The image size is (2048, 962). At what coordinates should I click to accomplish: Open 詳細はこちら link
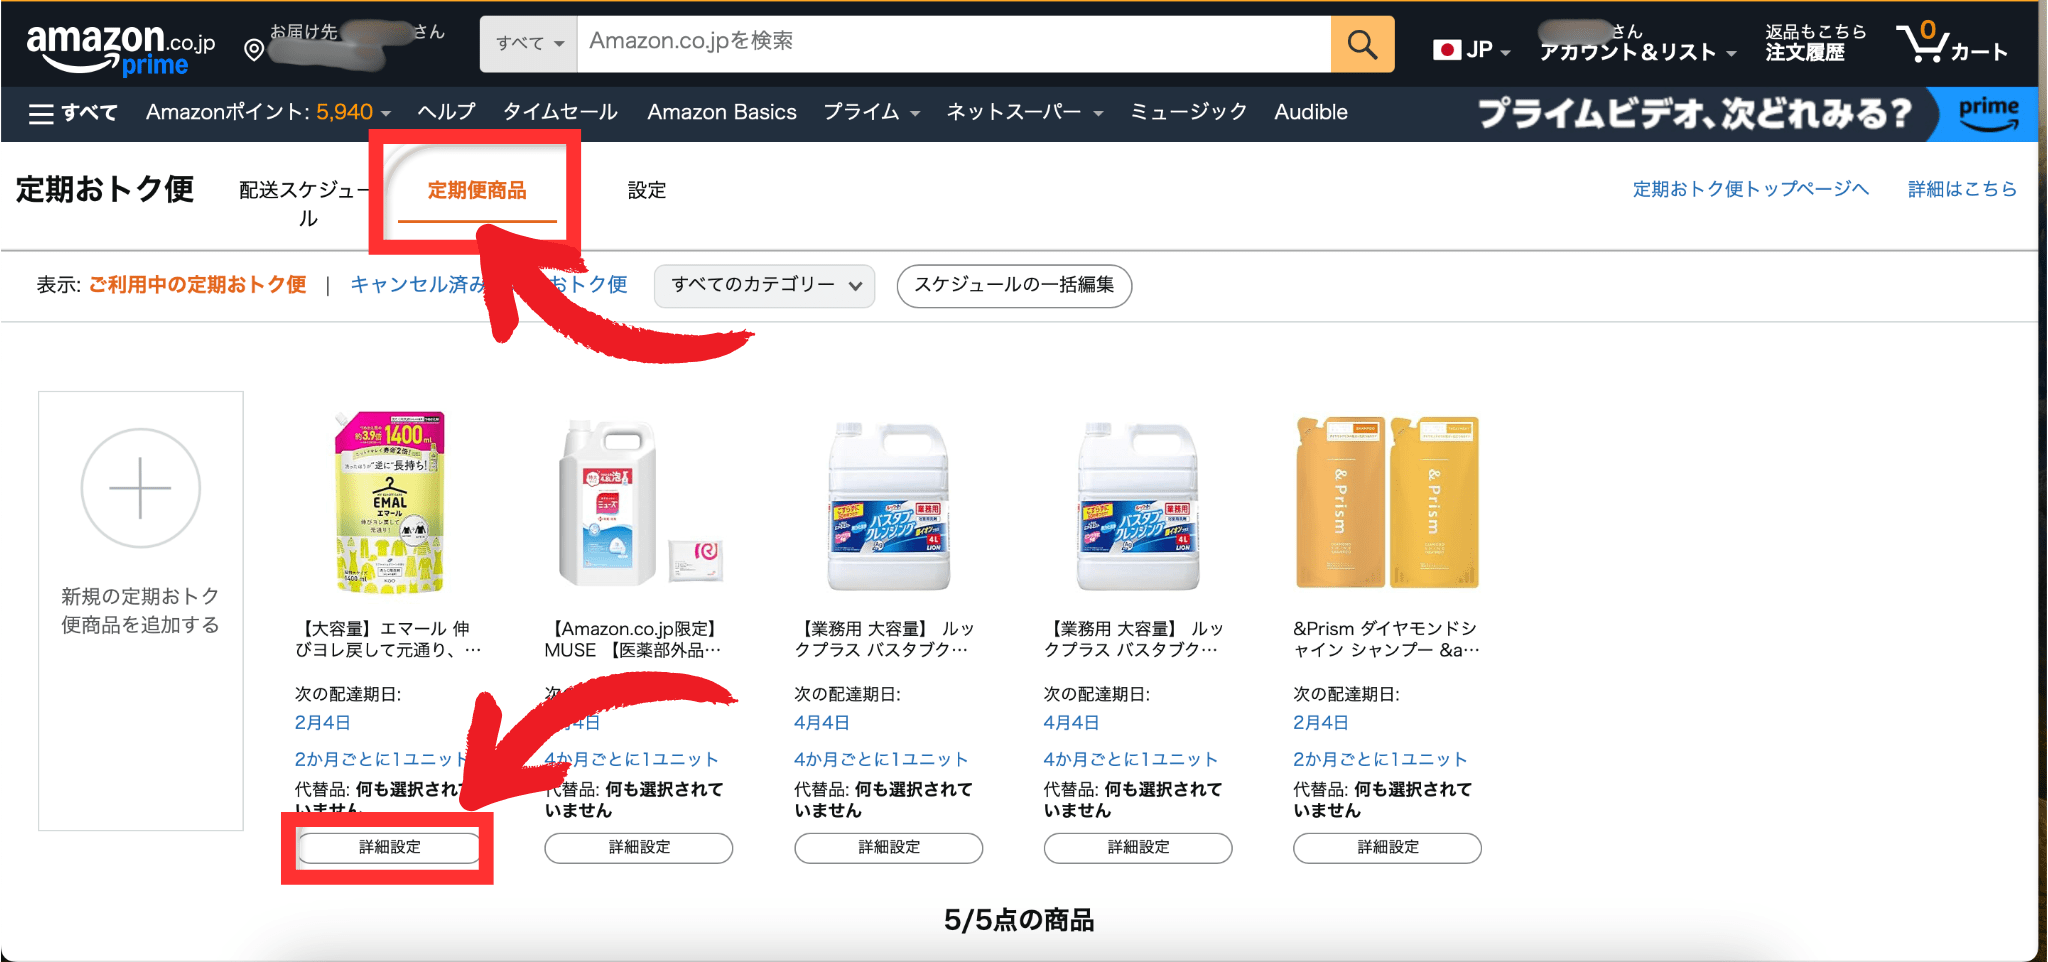[x=1962, y=189]
